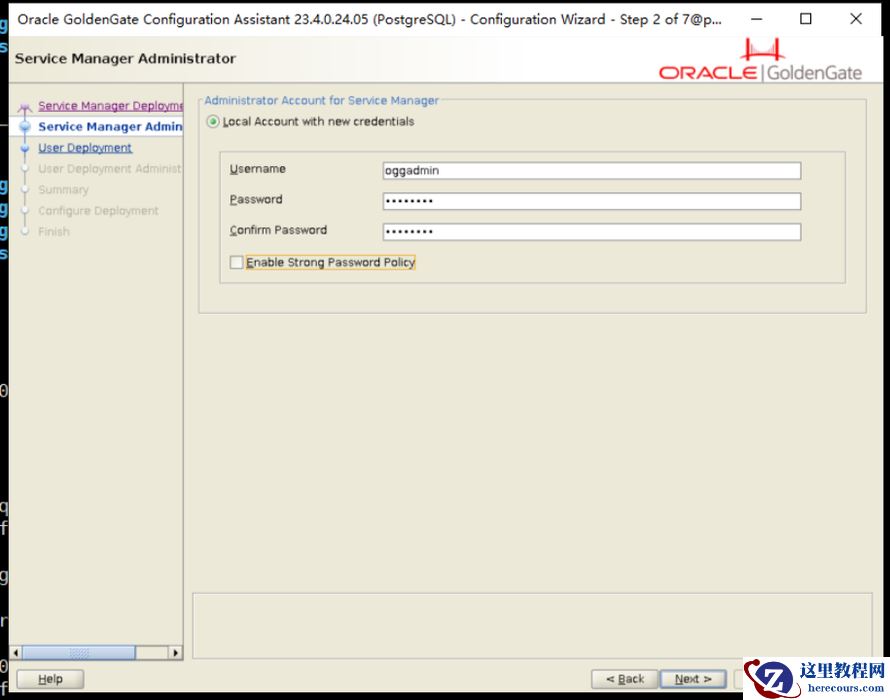
Task: Click the message output area
Action: click(x=532, y=626)
